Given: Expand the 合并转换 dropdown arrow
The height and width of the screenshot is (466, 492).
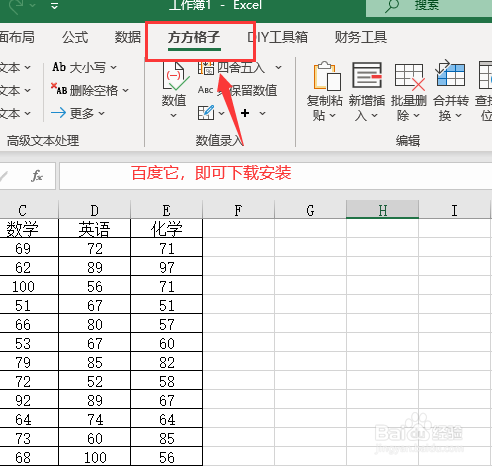Looking at the screenshot, I should [459, 116].
